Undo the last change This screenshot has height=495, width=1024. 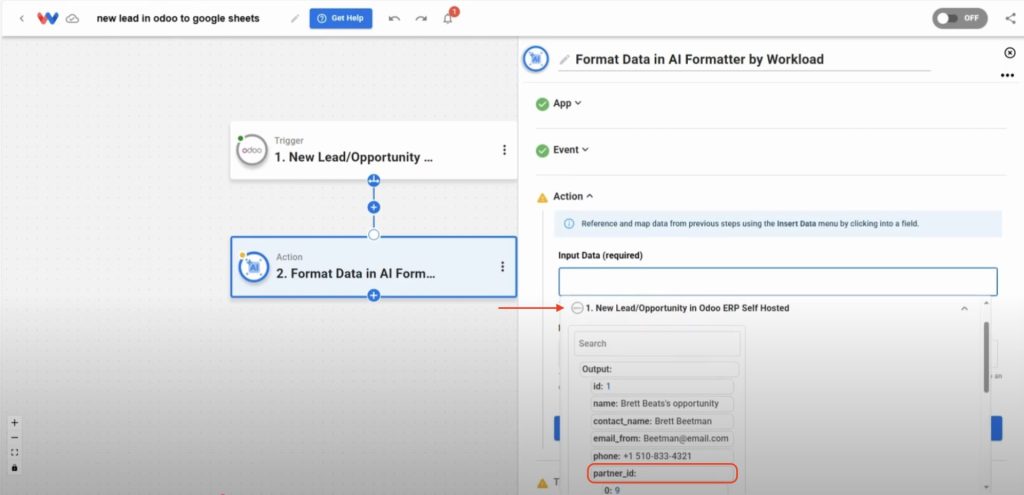coord(394,18)
